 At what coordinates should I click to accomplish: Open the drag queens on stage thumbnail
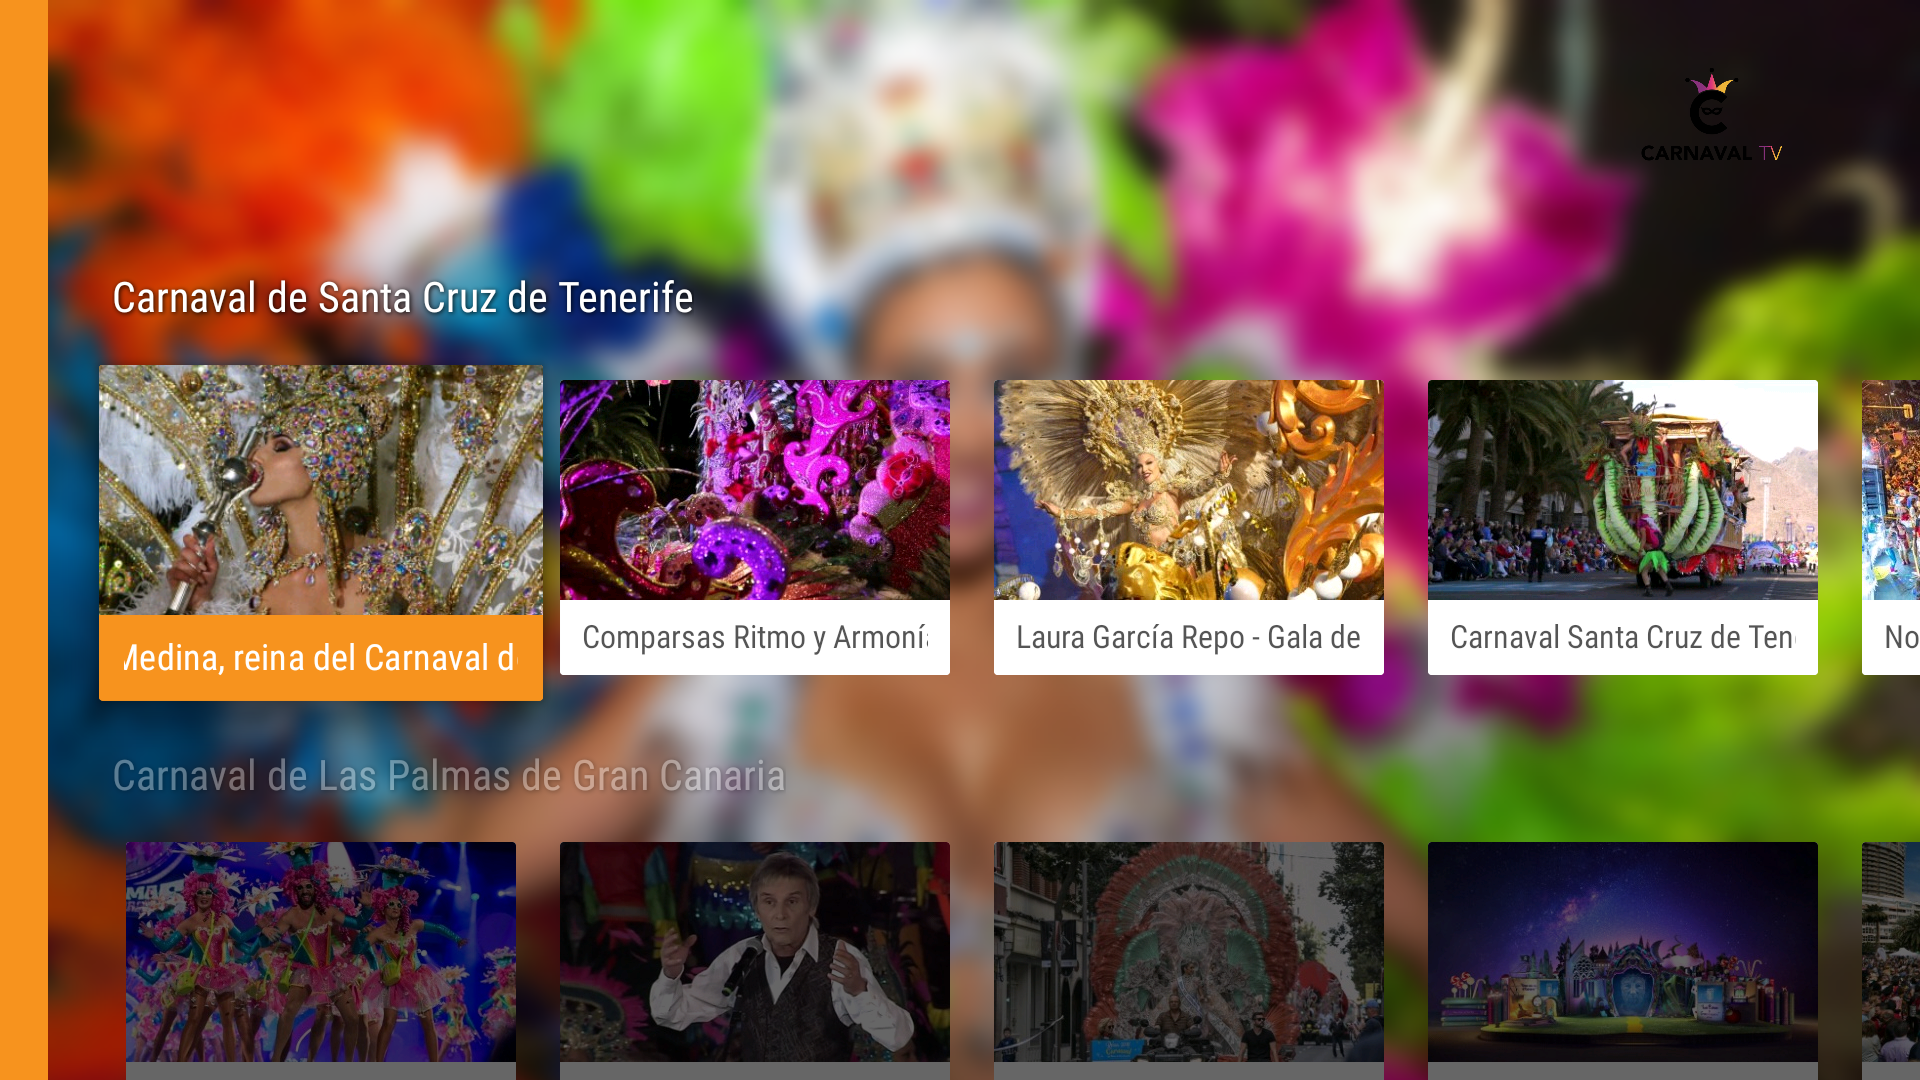321,952
